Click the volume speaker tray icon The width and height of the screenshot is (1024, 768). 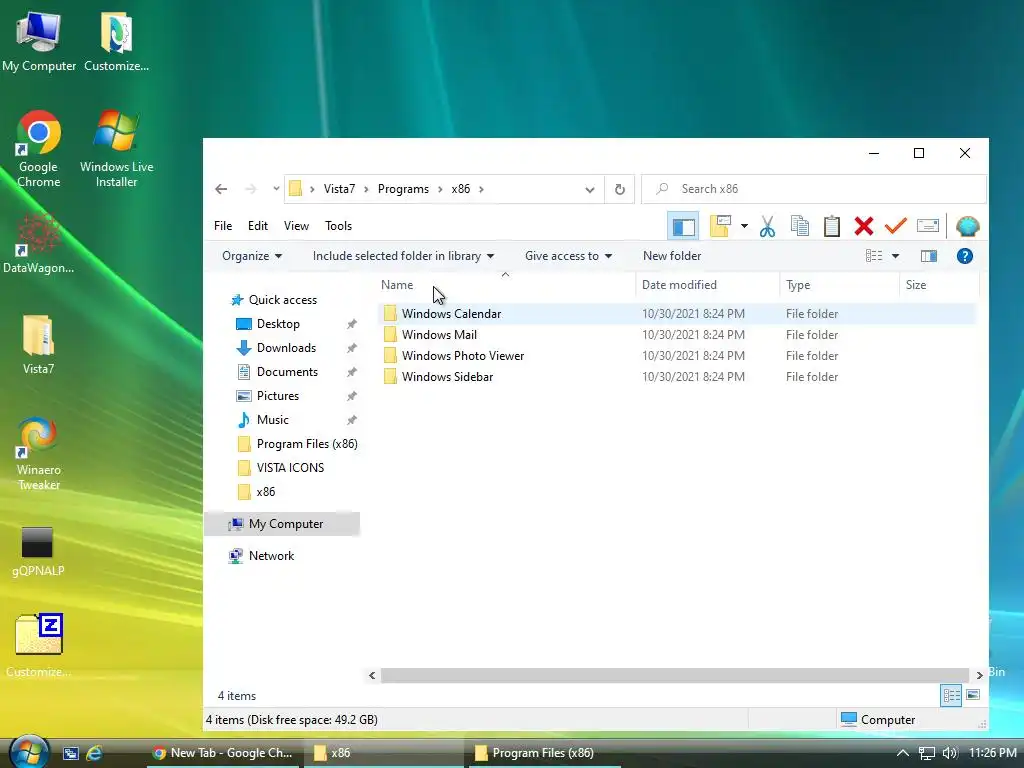(950, 753)
